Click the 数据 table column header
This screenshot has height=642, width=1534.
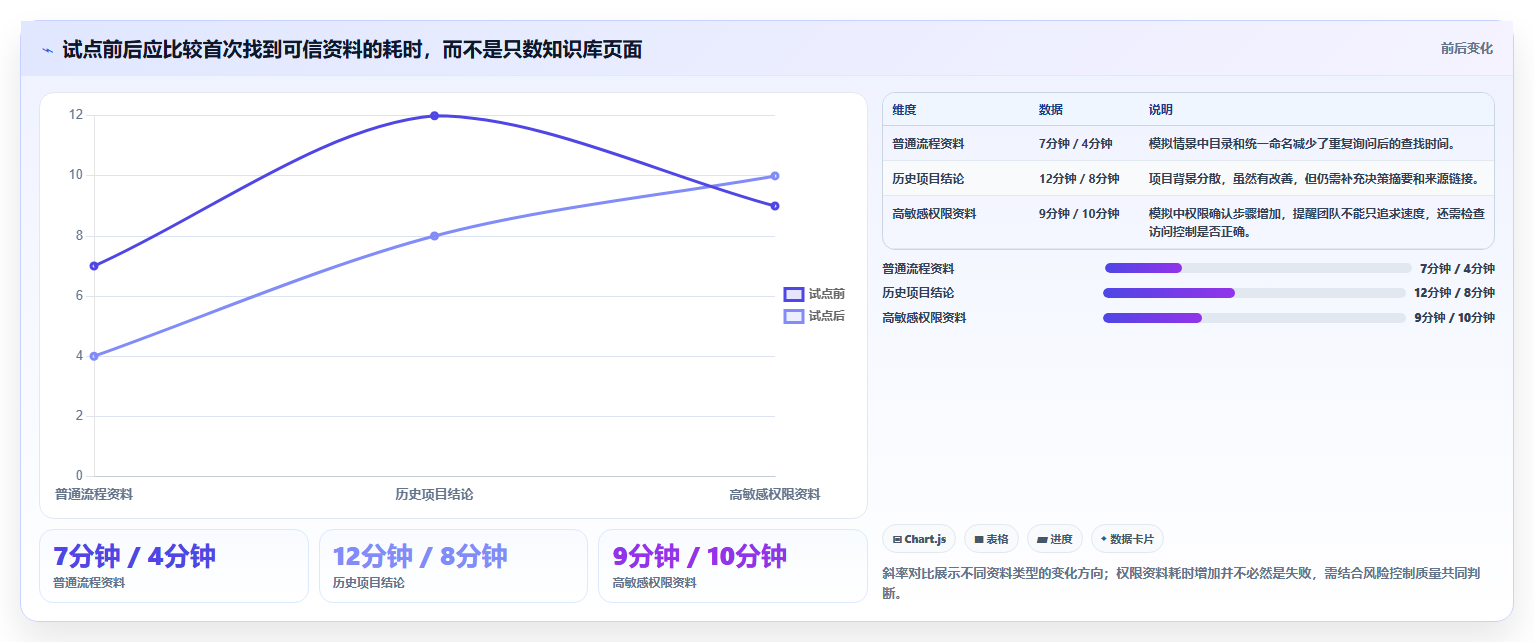tap(1051, 110)
